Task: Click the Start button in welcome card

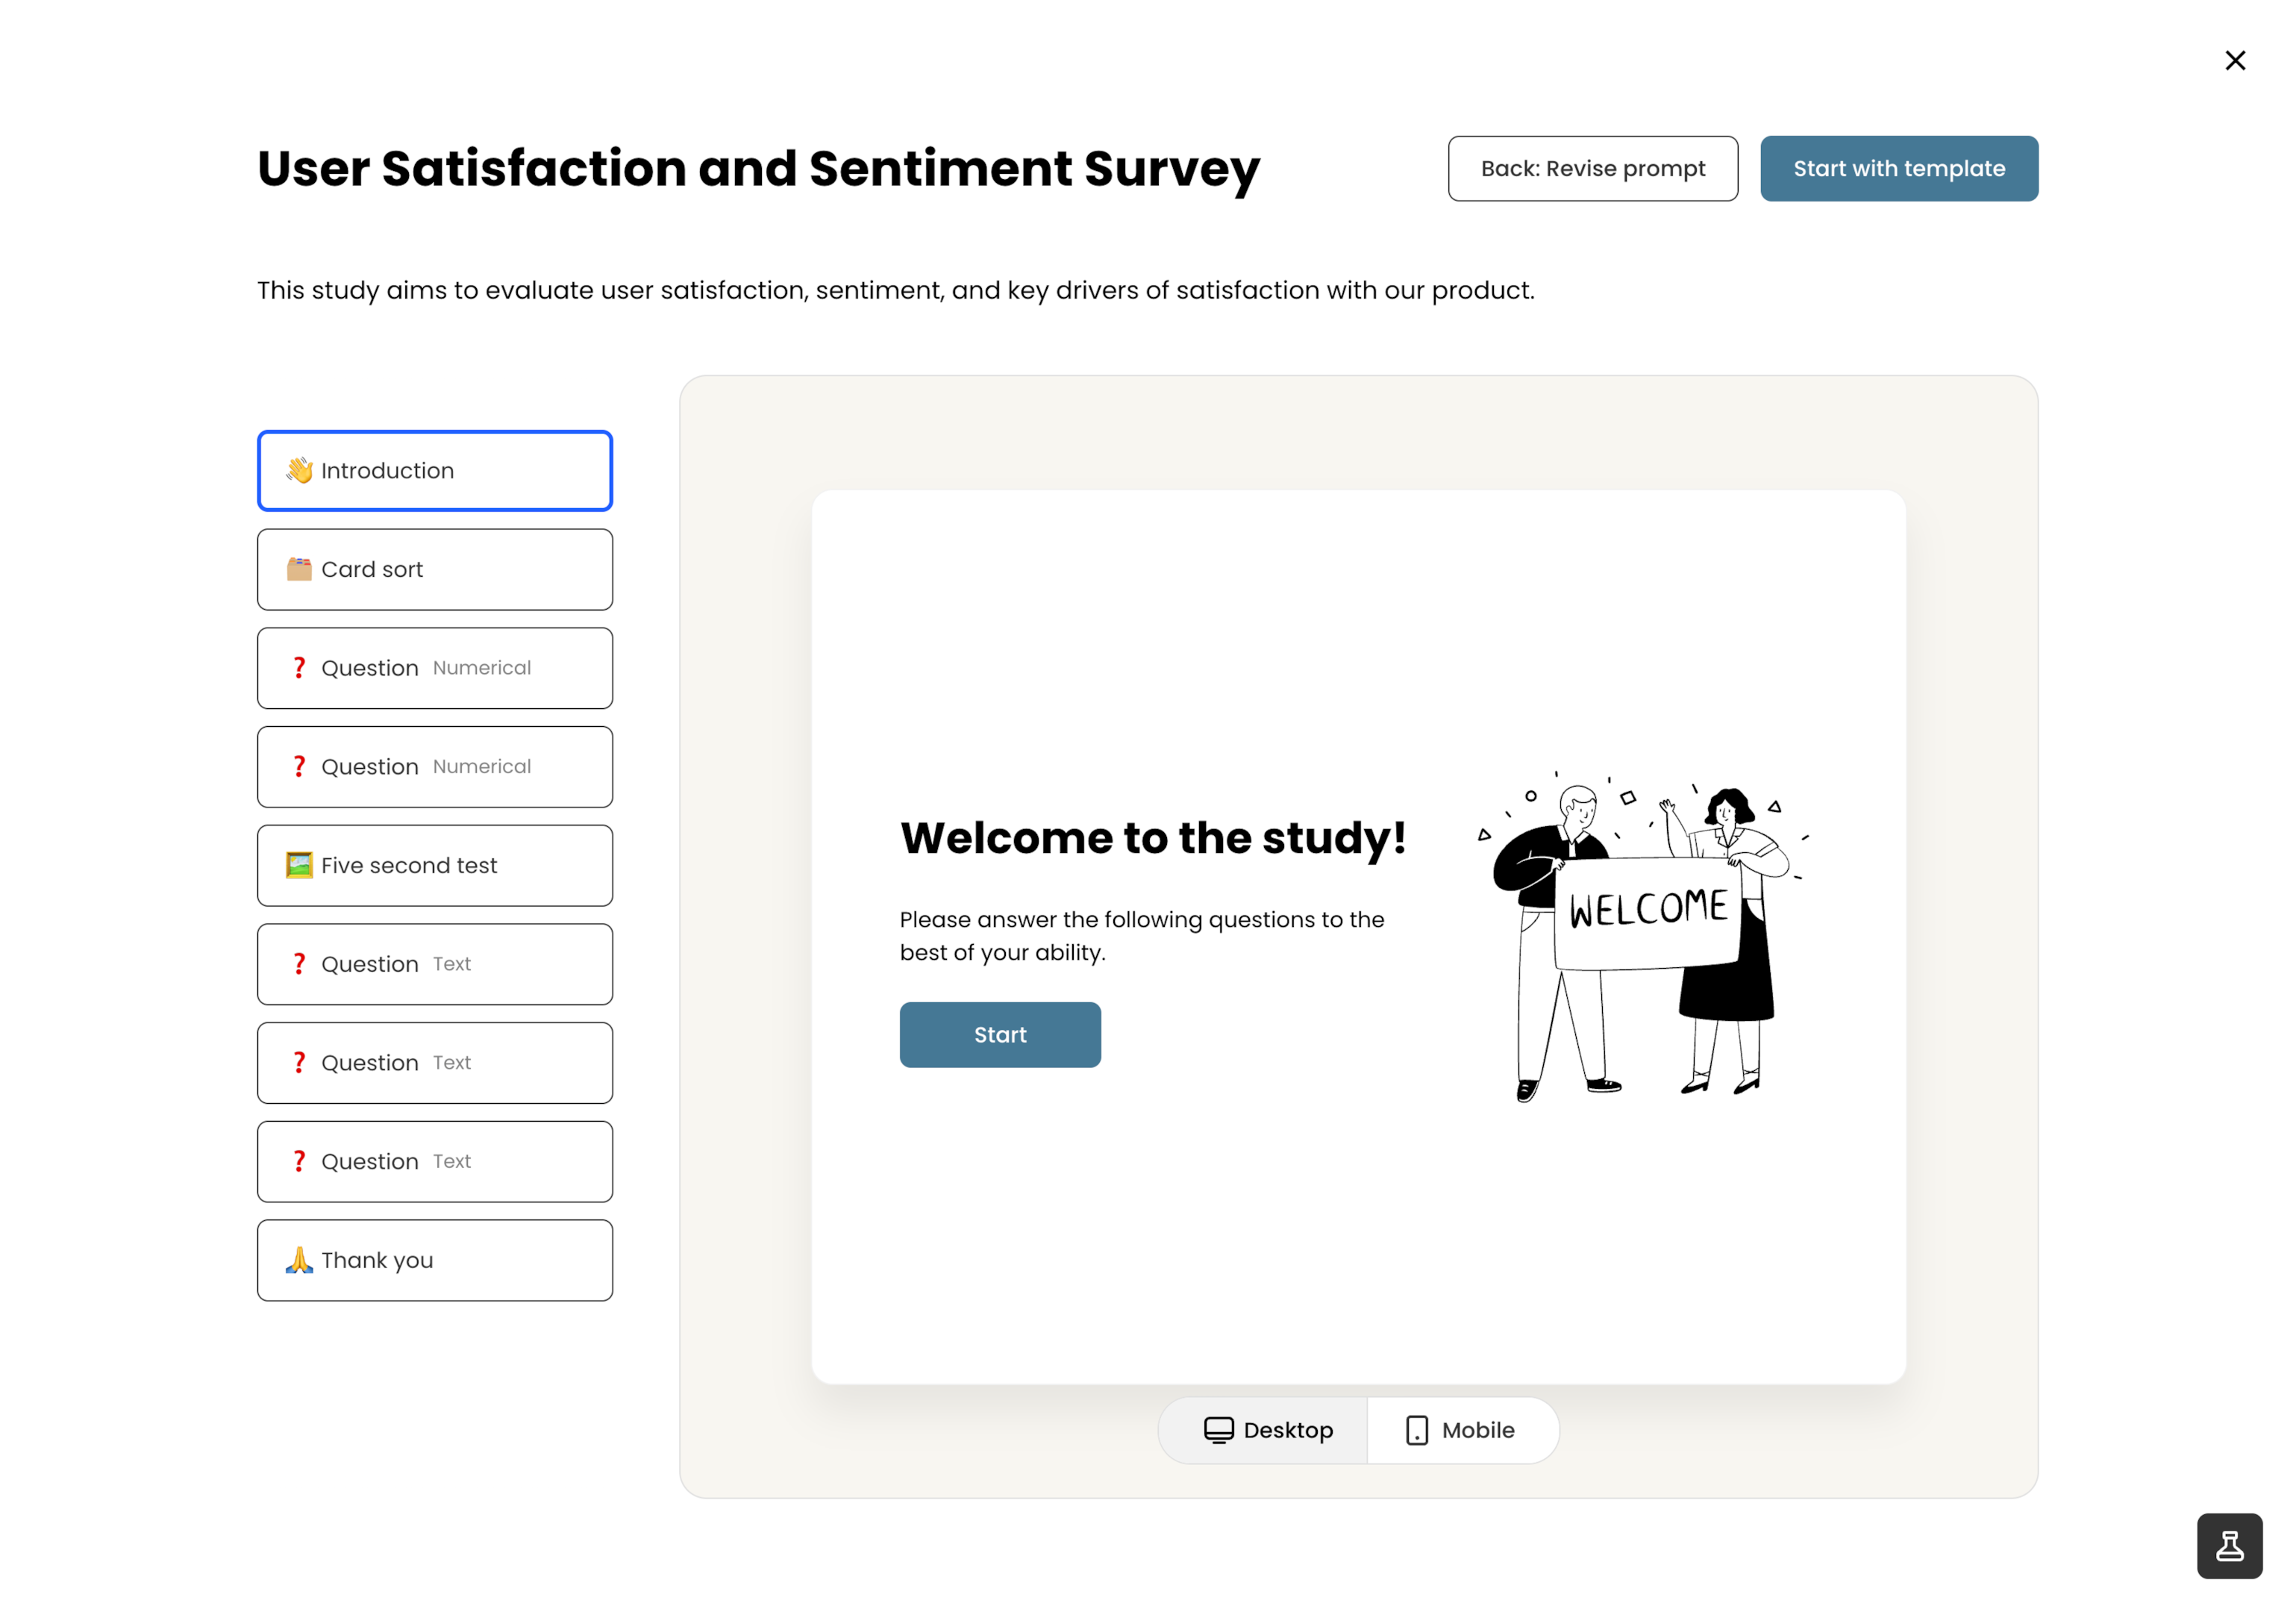Action: click(x=1000, y=1034)
